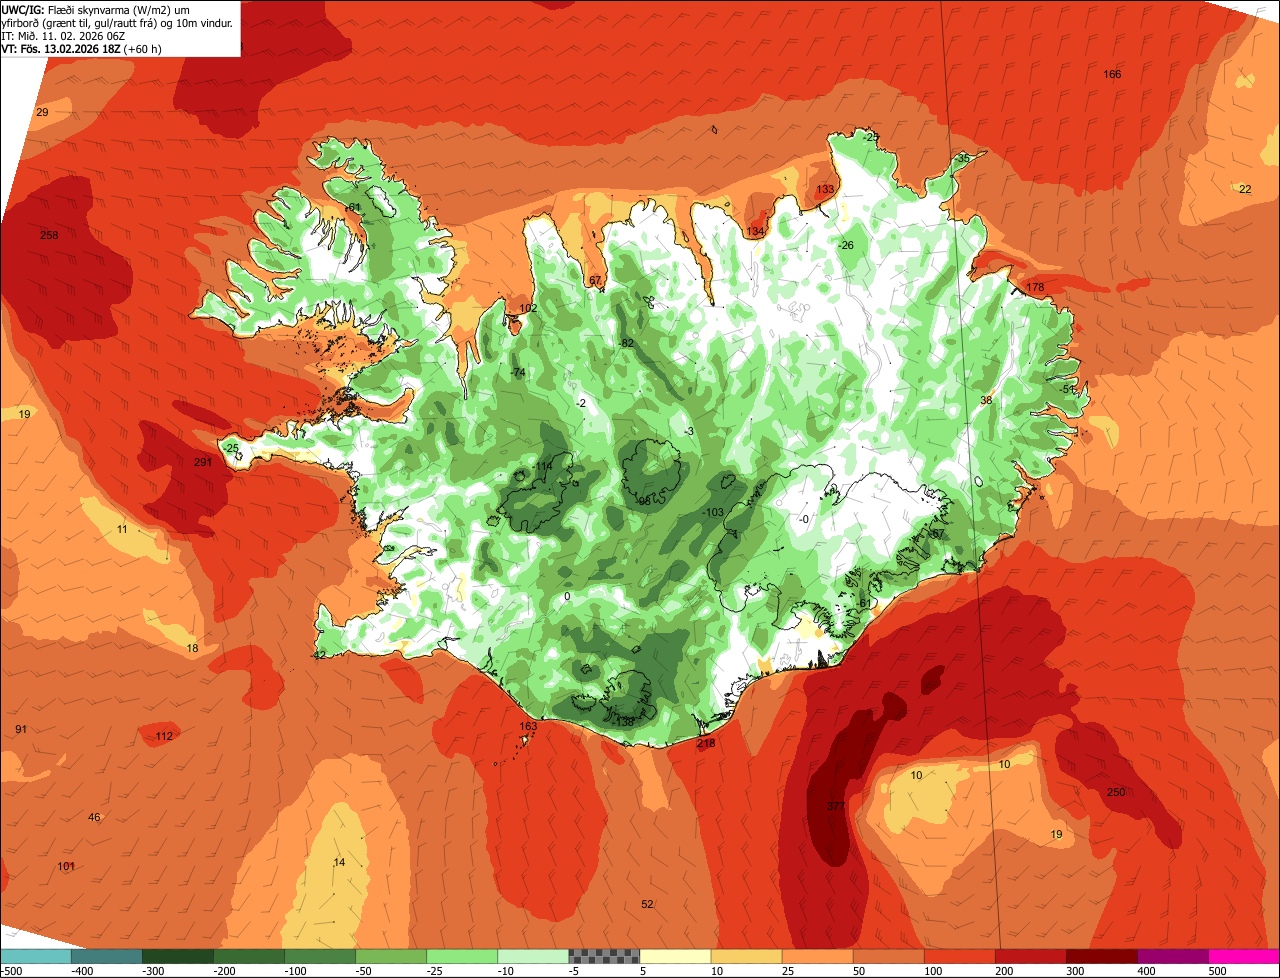This screenshot has width=1280, height=978.
Task: Select the pale yellow legend swatch between 5 and 10
Action: [674, 956]
